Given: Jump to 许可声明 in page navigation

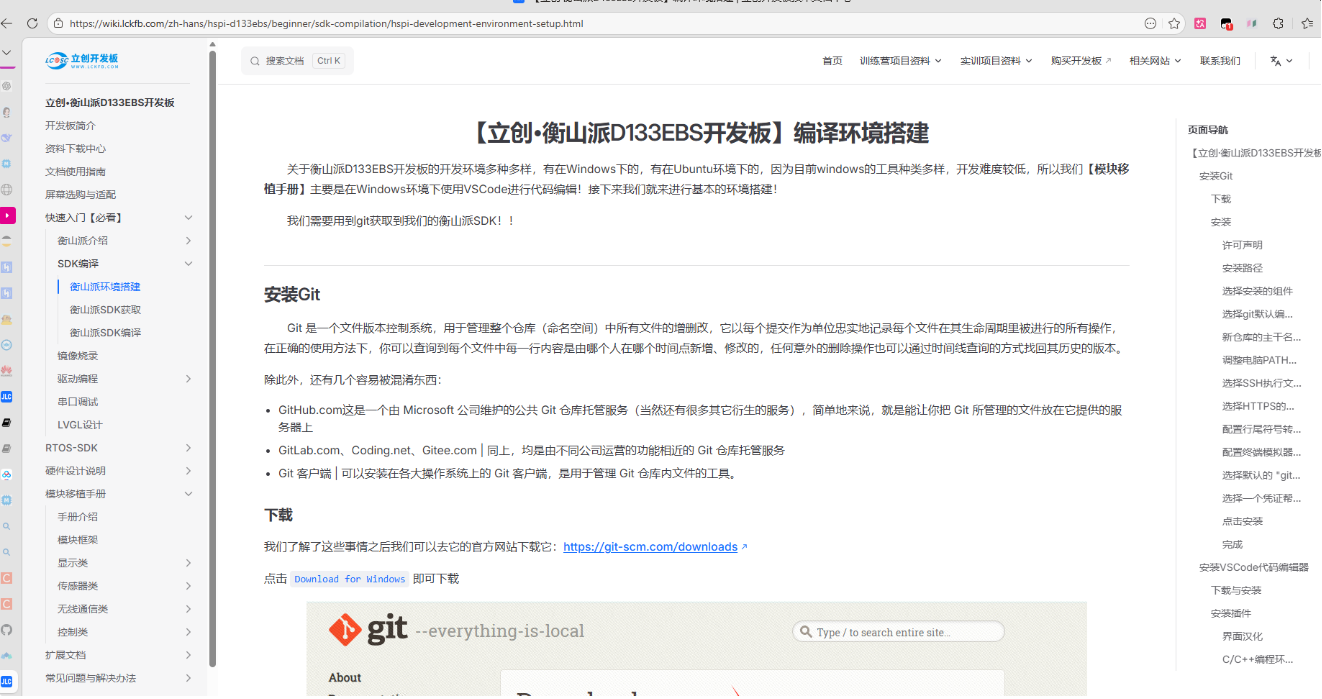Looking at the screenshot, I should pos(1242,245).
